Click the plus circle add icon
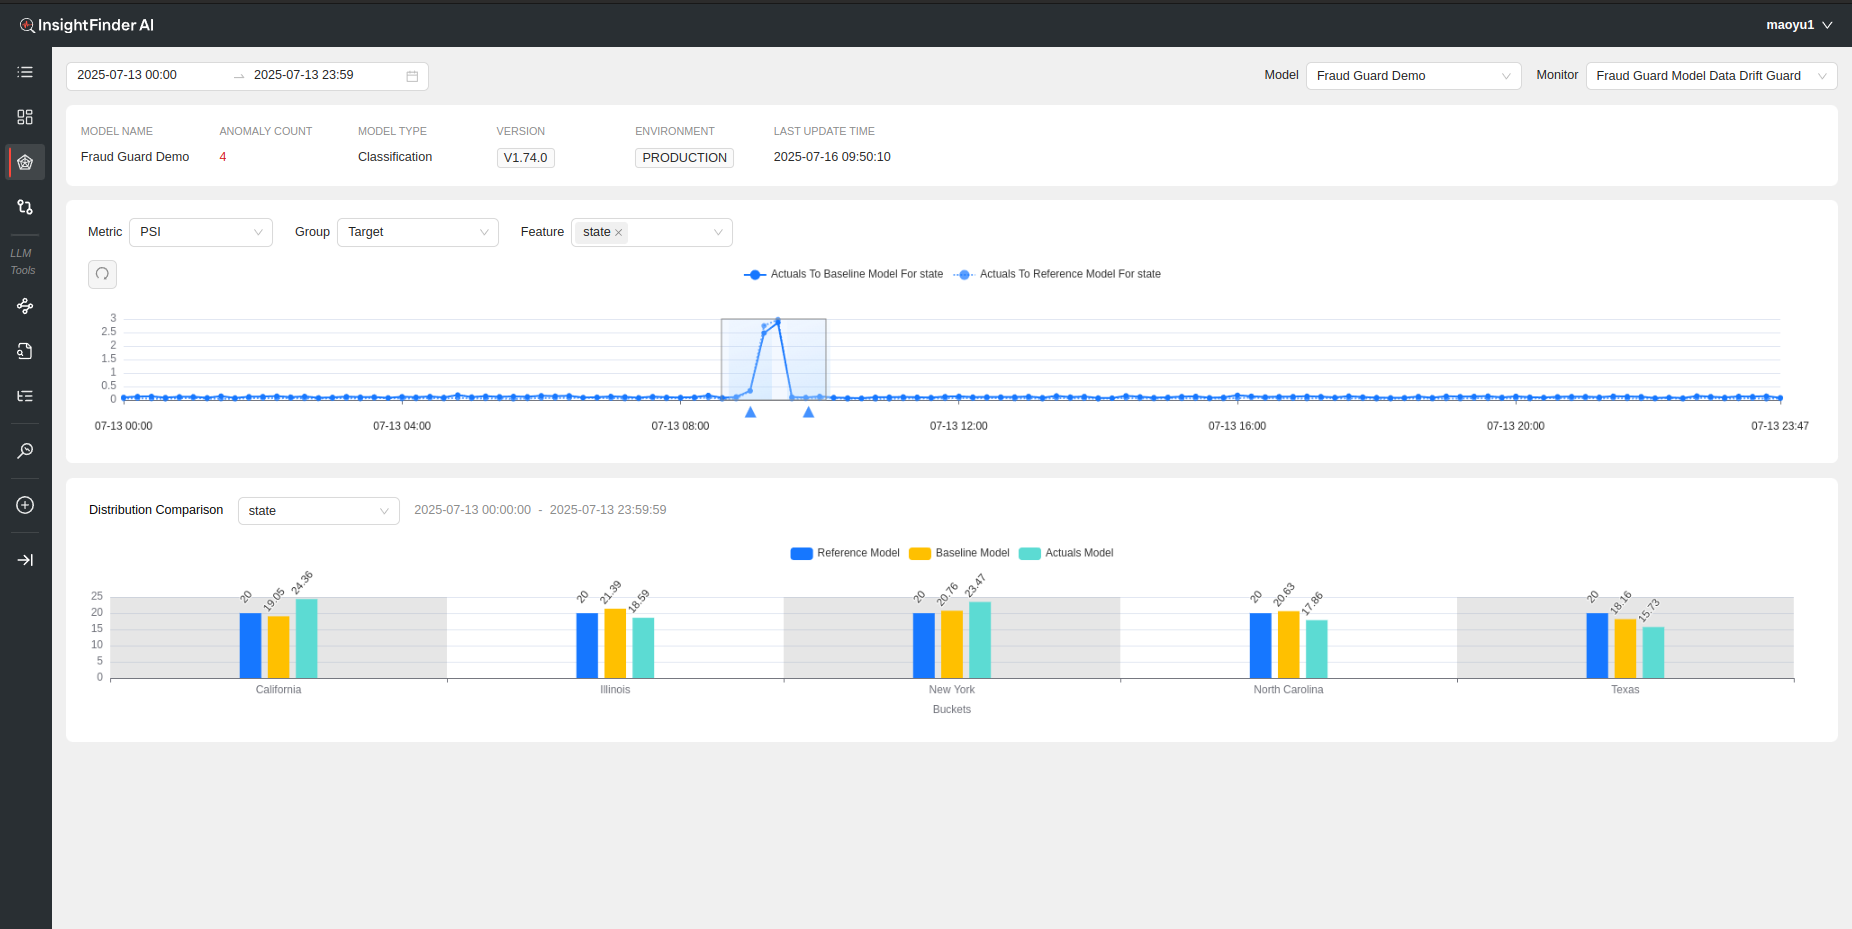The width and height of the screenshot is (1852, 929). click(x=25, y=505)
